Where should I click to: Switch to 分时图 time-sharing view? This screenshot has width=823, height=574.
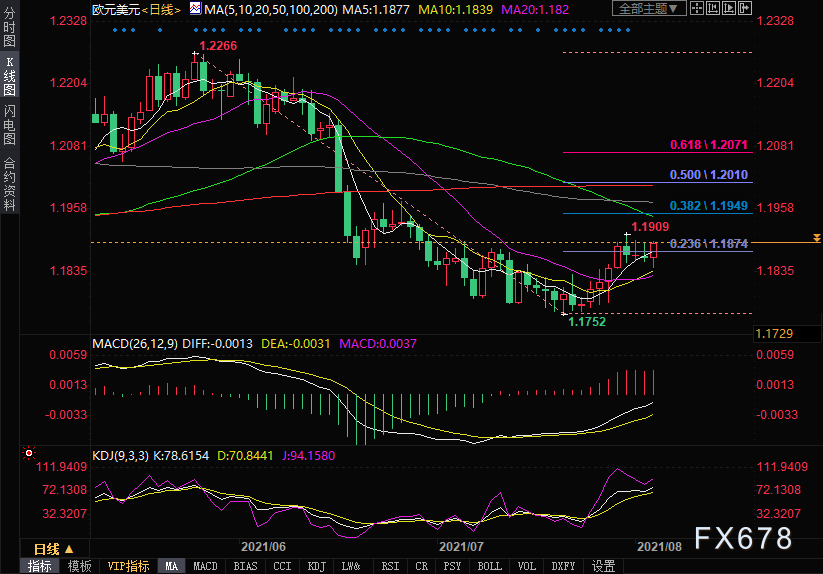click(x=9, y=27)
